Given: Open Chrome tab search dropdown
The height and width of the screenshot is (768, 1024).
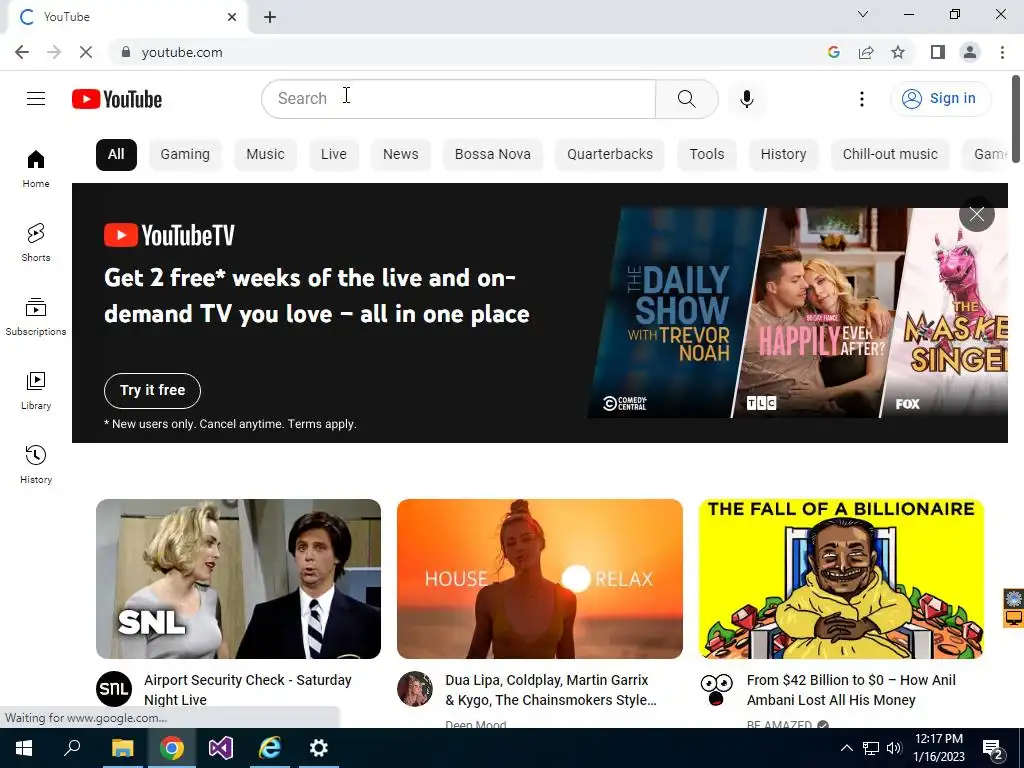Looking at the screenshot, I should (x=863, y=14).
